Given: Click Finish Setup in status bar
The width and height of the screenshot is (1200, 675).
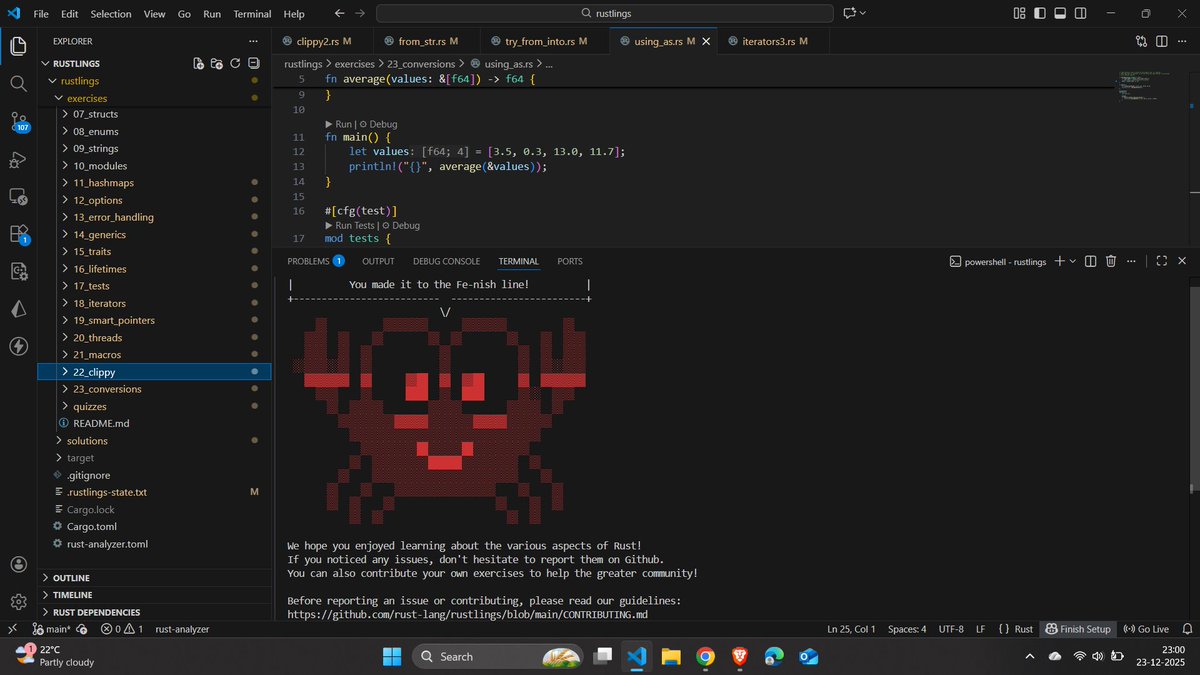Looking at the screenshot, I should tap(1078, 629).
